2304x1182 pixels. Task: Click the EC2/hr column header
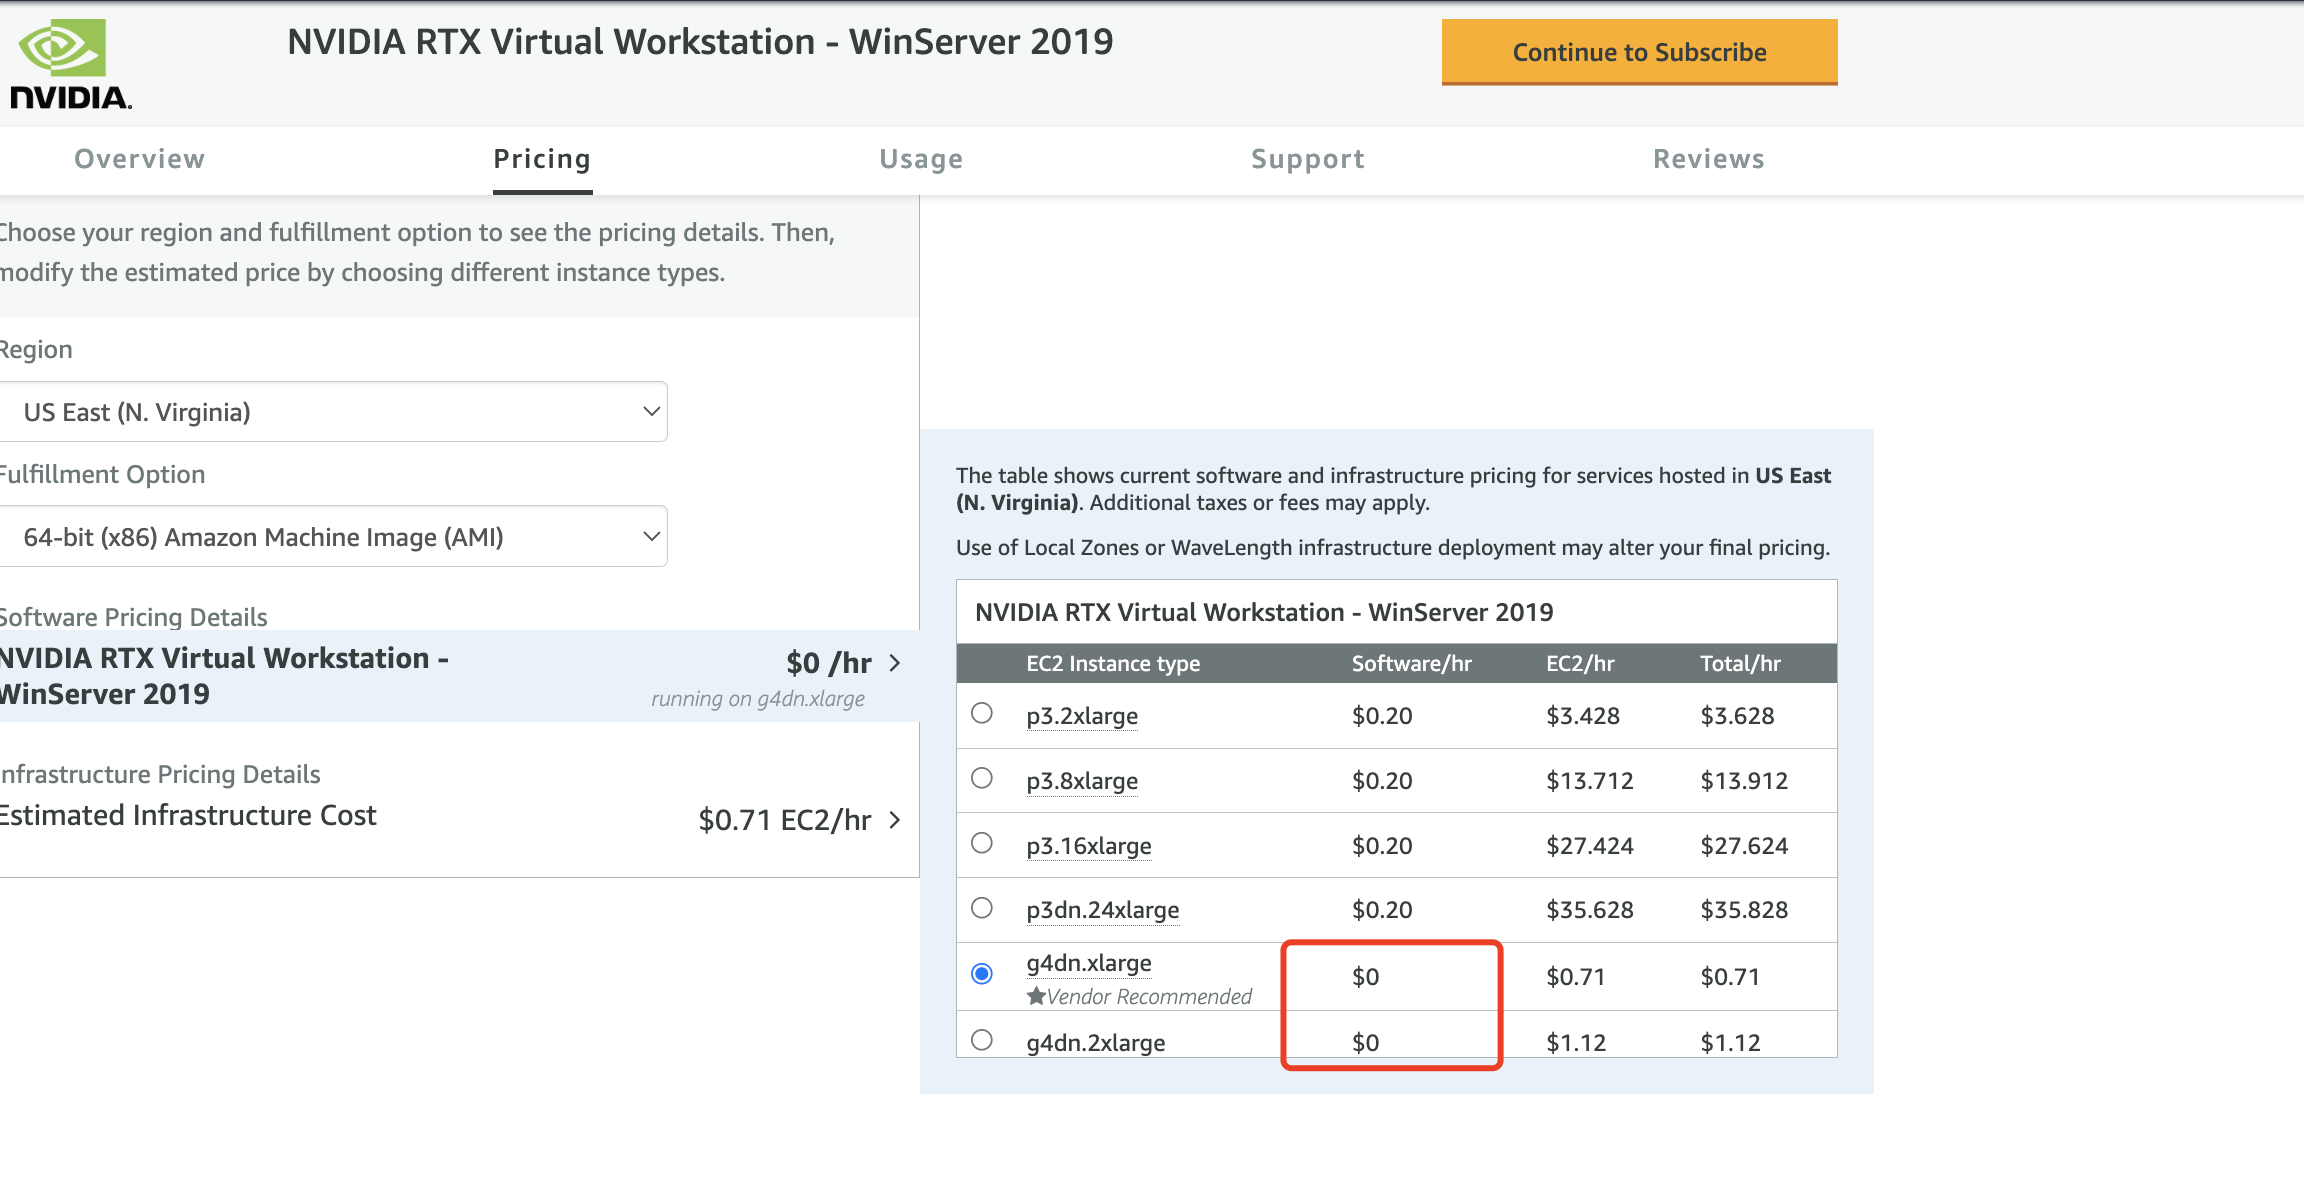(x=1580, y=664)
